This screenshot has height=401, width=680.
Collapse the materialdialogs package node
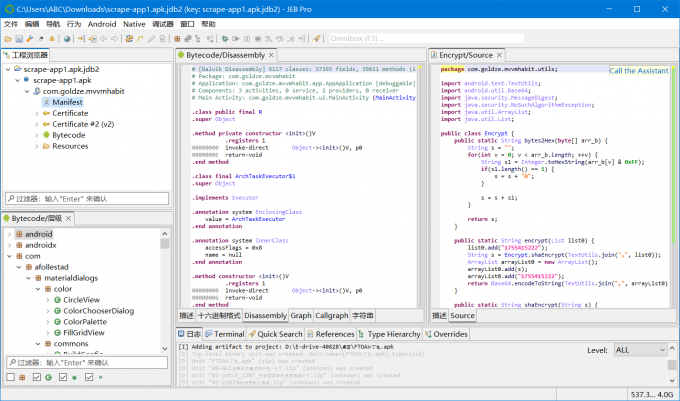(29, 277)
